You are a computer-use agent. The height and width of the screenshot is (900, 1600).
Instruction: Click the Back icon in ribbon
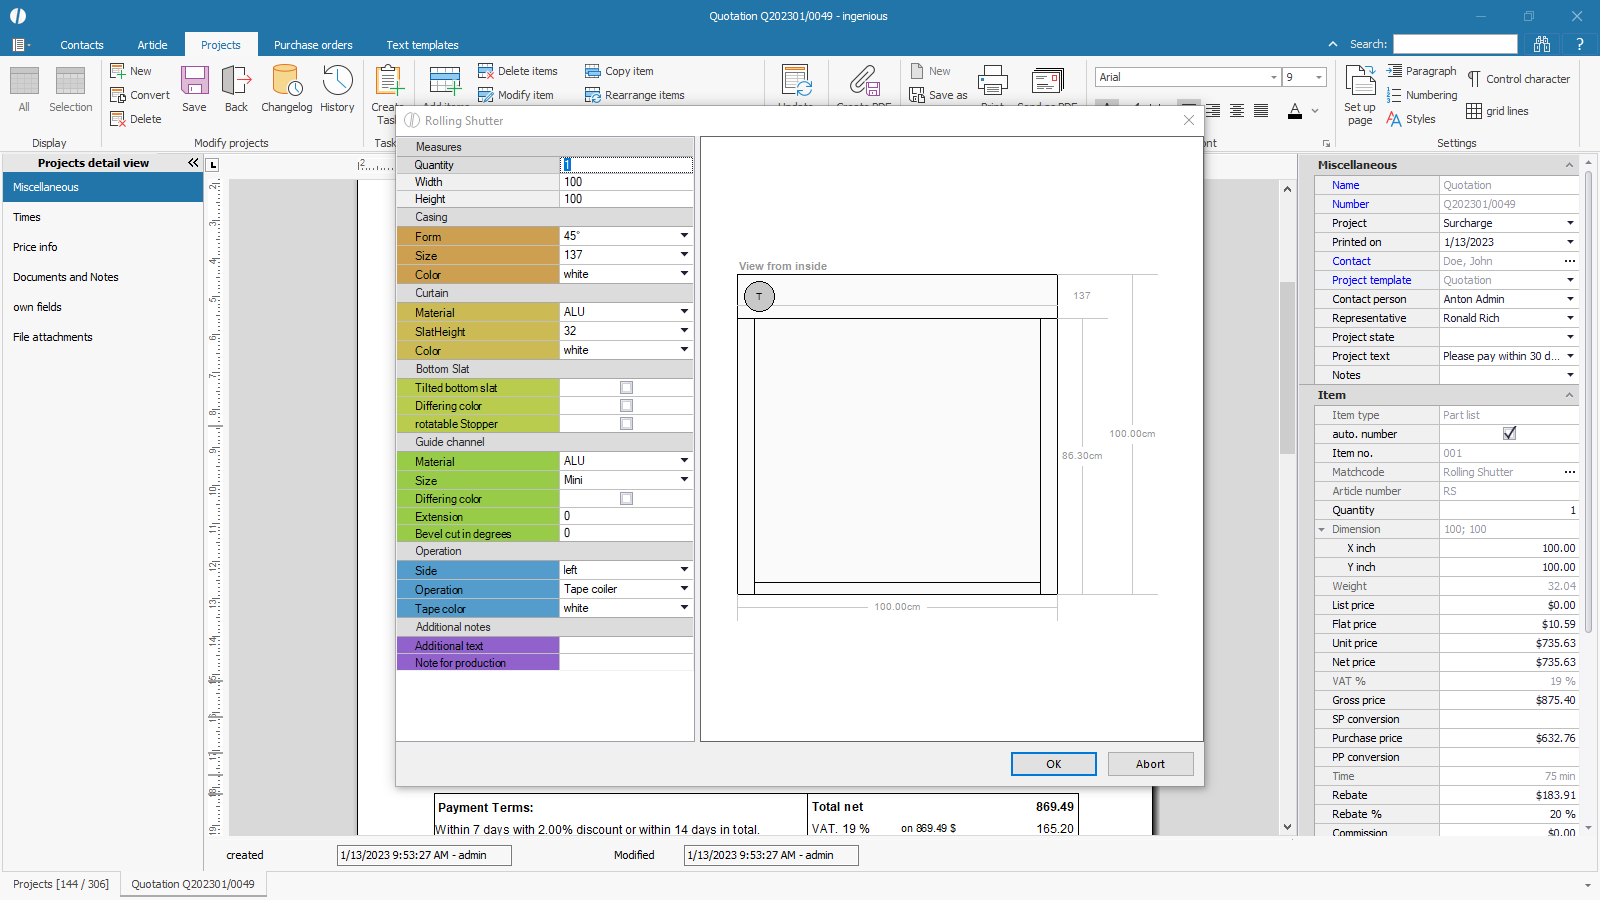(236, 88)
